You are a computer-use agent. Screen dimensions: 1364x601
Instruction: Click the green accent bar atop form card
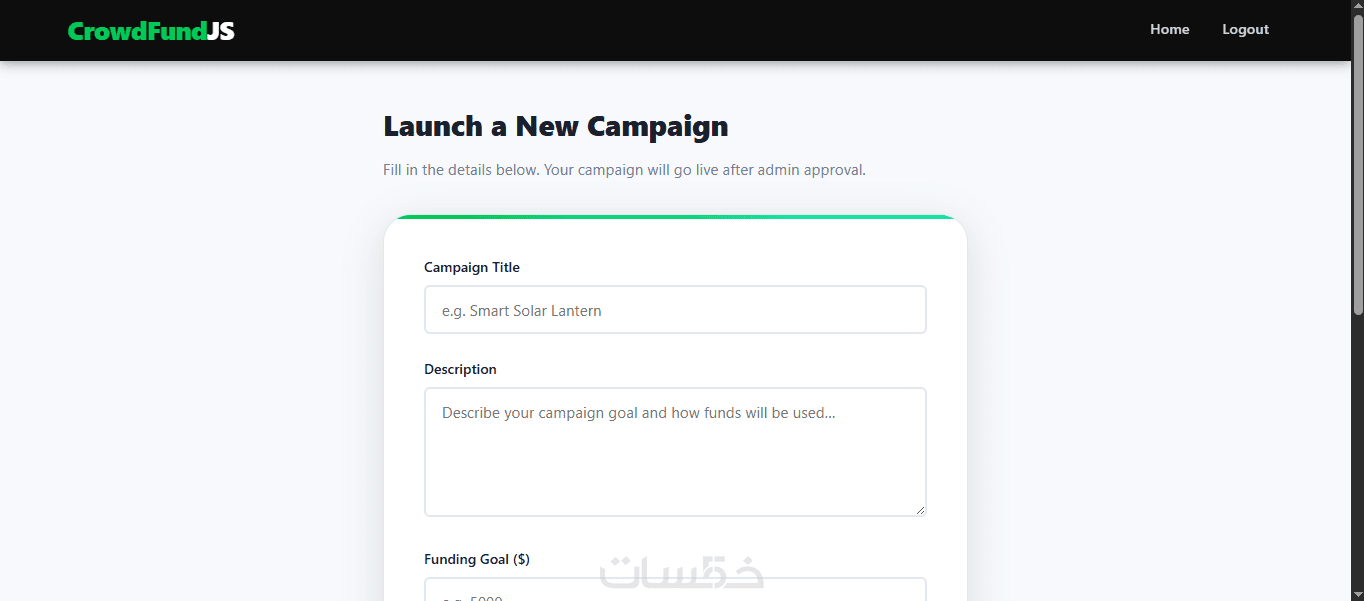pos(675,217)
